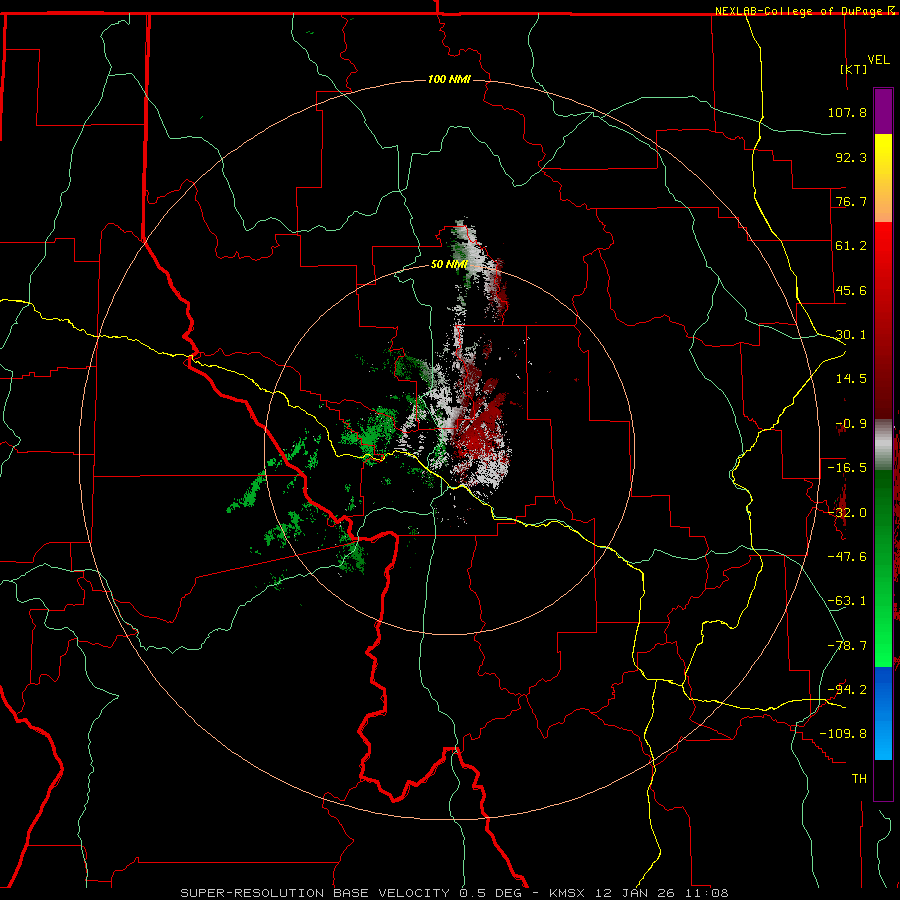The image size is (900, 900).
Task: Click the blue segment of the velocity color bar
Action: pyautogui.click(x=883, y=713)
